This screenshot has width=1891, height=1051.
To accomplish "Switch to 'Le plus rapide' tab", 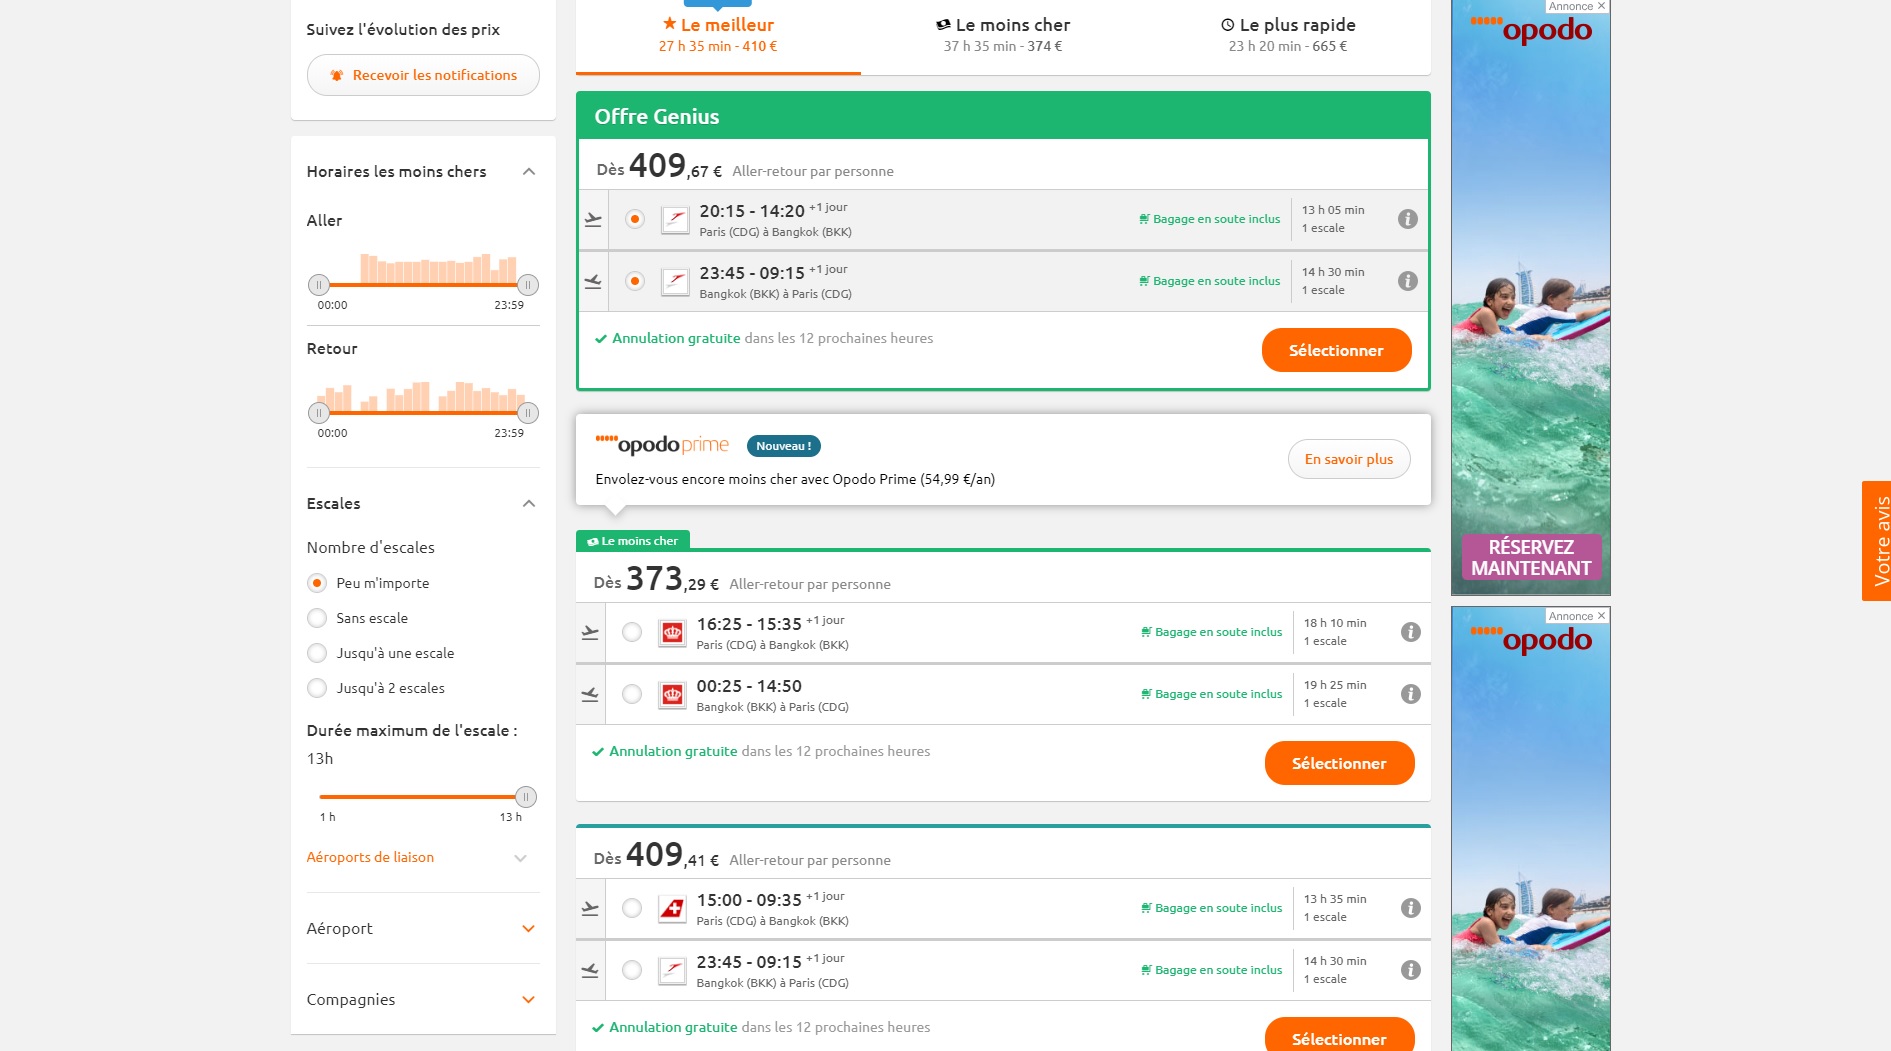I will pos(1287,35).
